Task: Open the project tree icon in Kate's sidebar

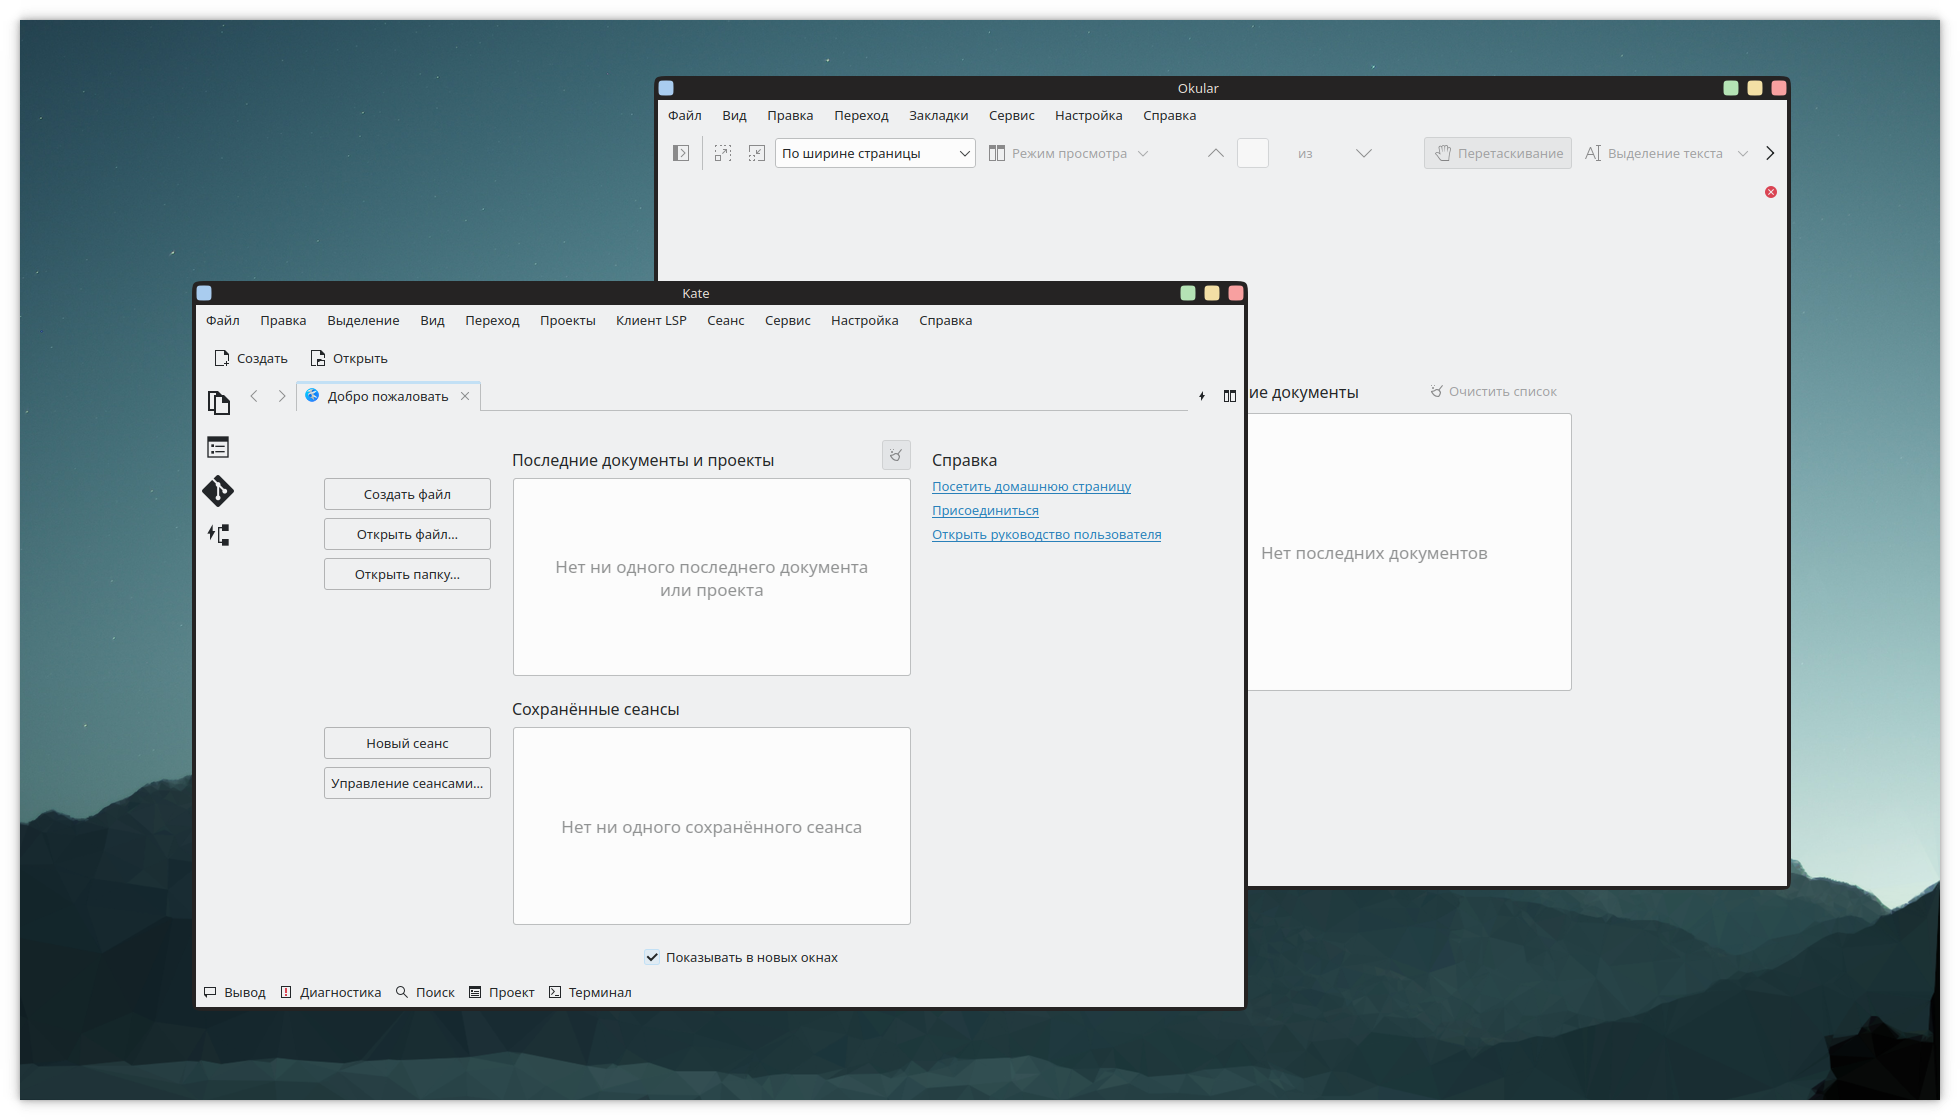Action: click(218, 535)
